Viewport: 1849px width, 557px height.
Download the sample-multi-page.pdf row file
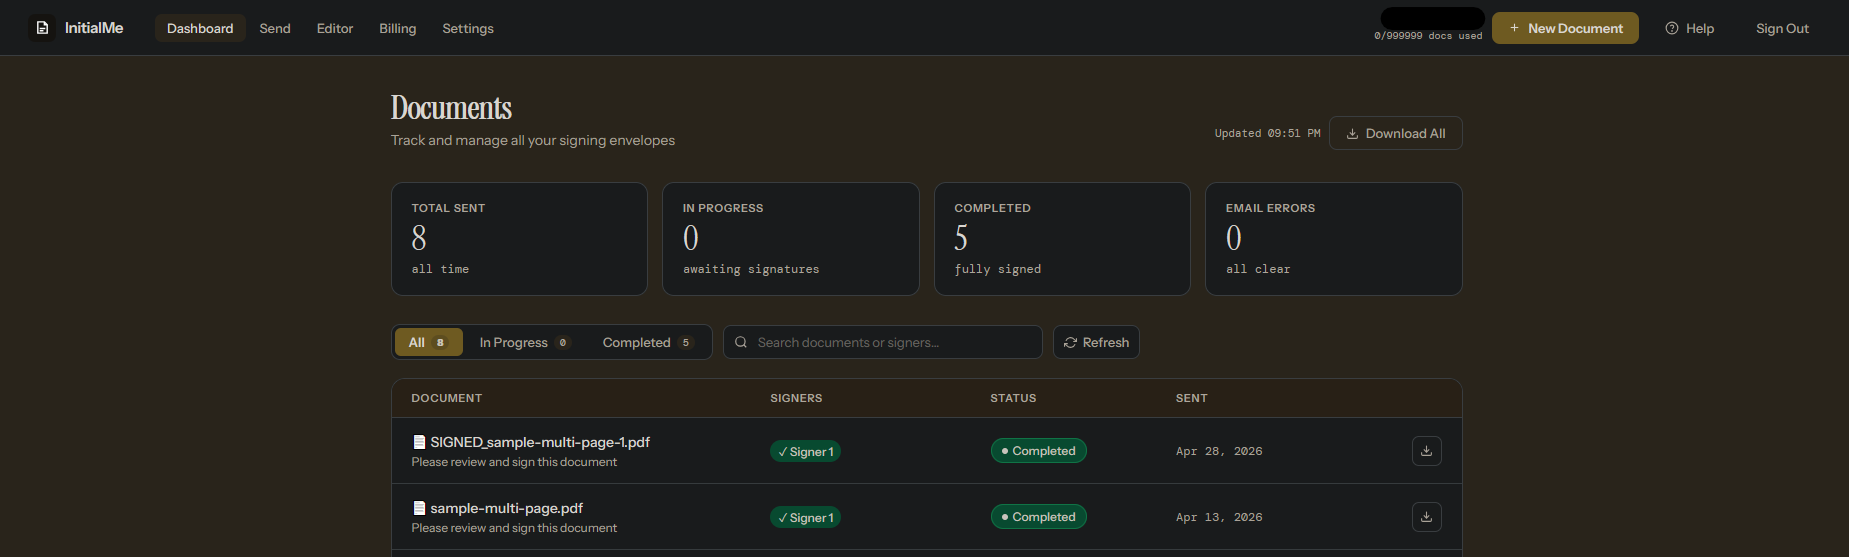pos(1426,517)
